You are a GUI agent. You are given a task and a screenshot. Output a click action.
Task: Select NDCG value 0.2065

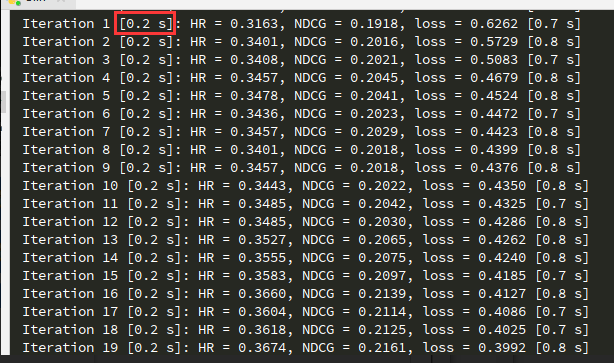[382, 240]
